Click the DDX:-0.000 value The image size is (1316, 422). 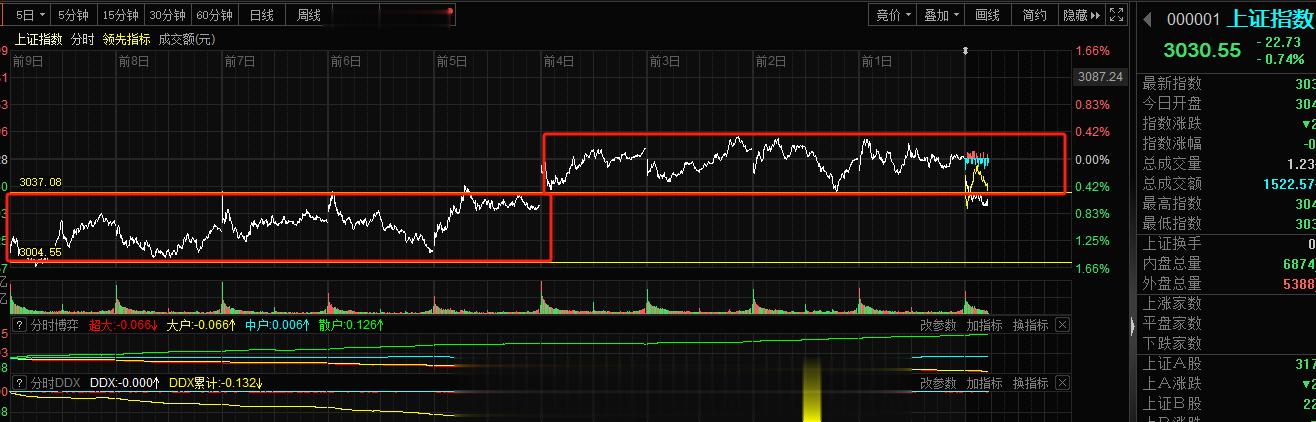tap(125, 383)
